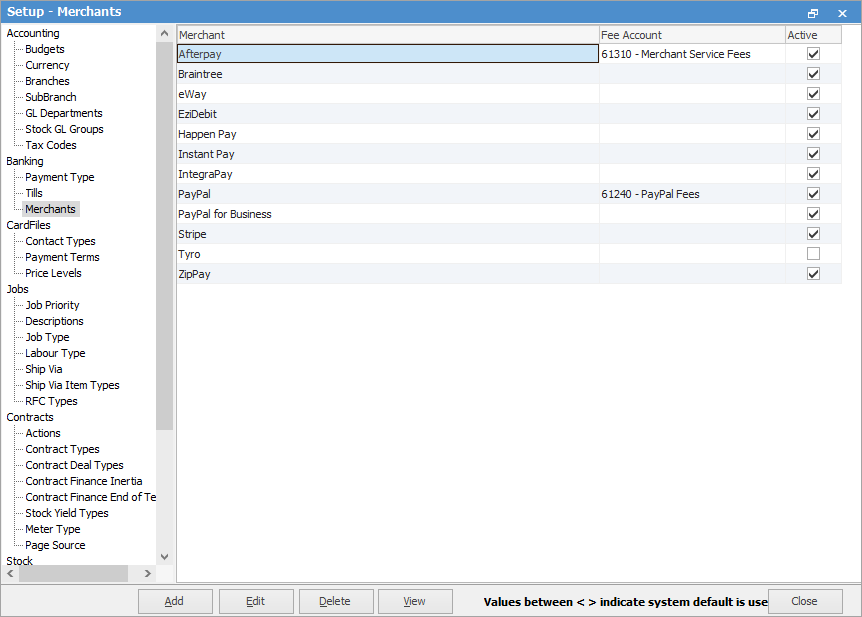Open Page Source setup item

pyautogui.click(x=55, y=545)
